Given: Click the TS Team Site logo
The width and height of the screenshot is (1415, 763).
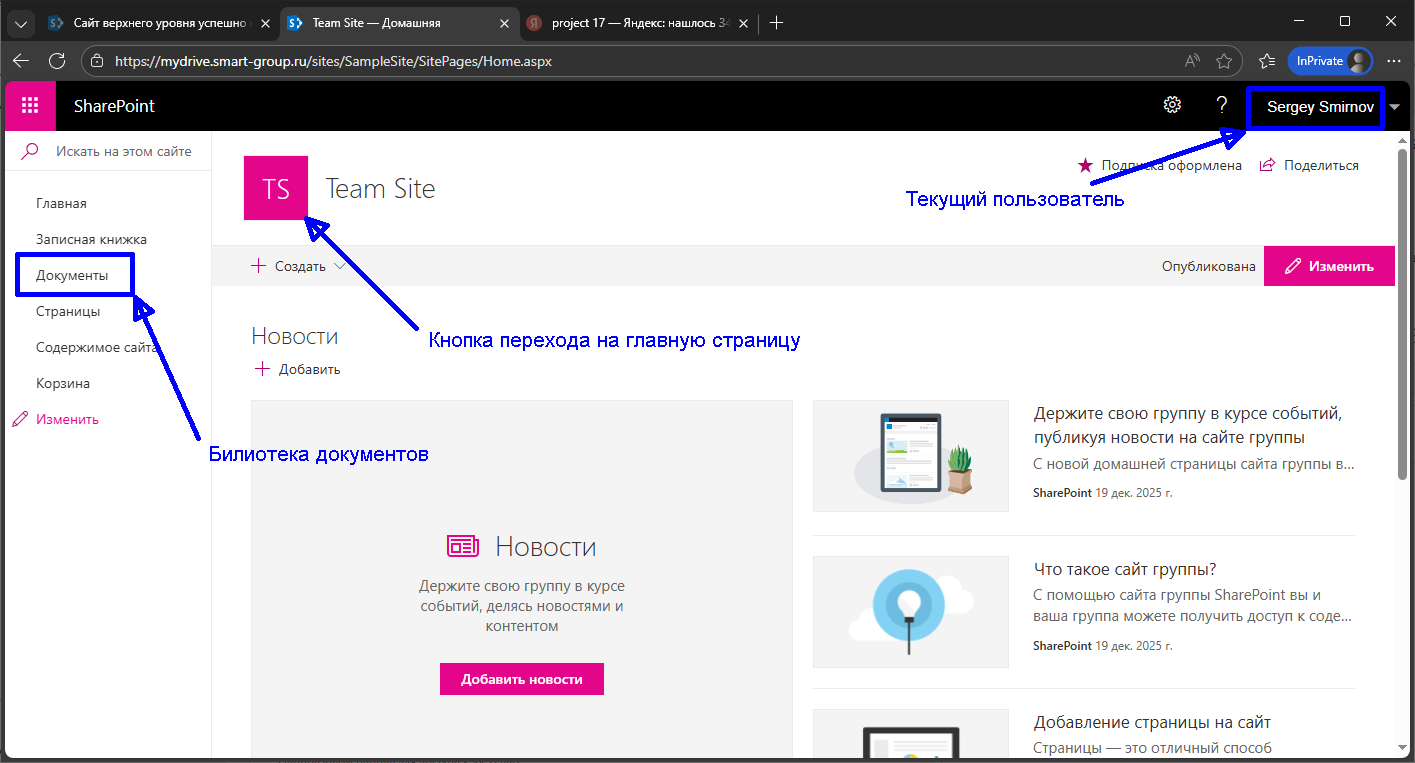Looking at the screenshot, I should (276, 188).
